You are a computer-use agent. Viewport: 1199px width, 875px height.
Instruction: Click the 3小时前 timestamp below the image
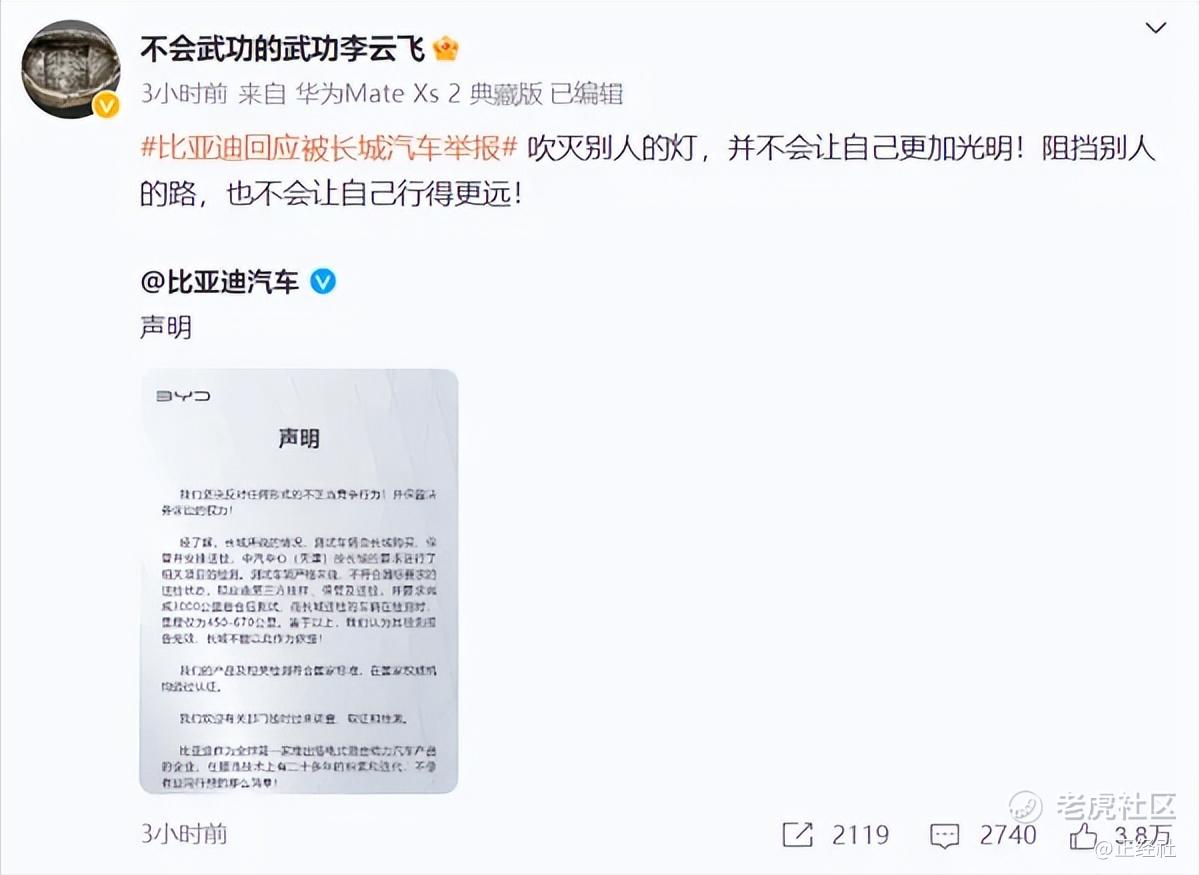[x=184, y=834]
